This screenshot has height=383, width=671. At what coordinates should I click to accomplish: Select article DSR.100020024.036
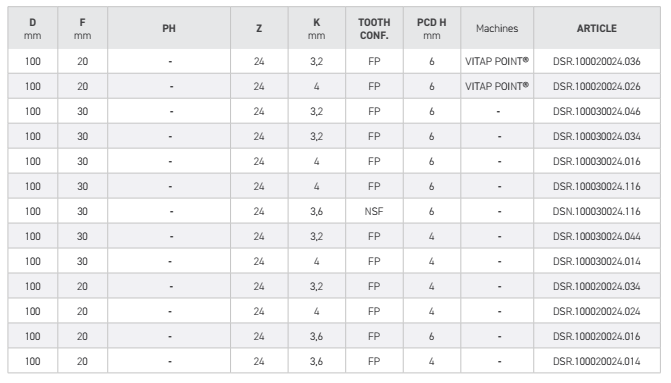597,61
